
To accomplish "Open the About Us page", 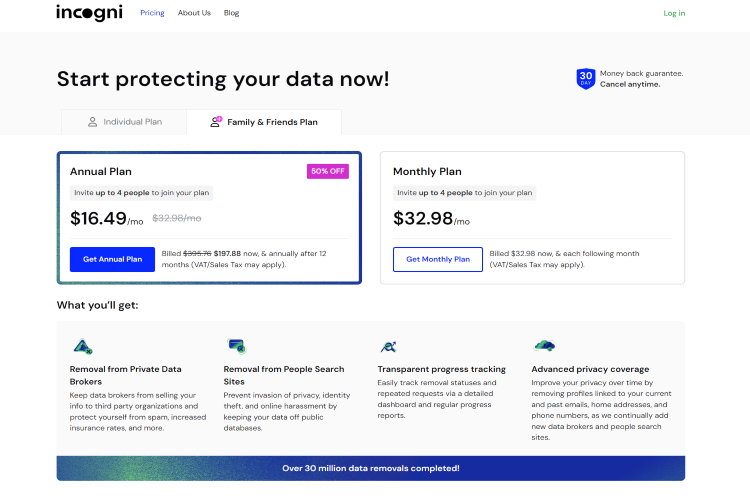I will (194, 13).
